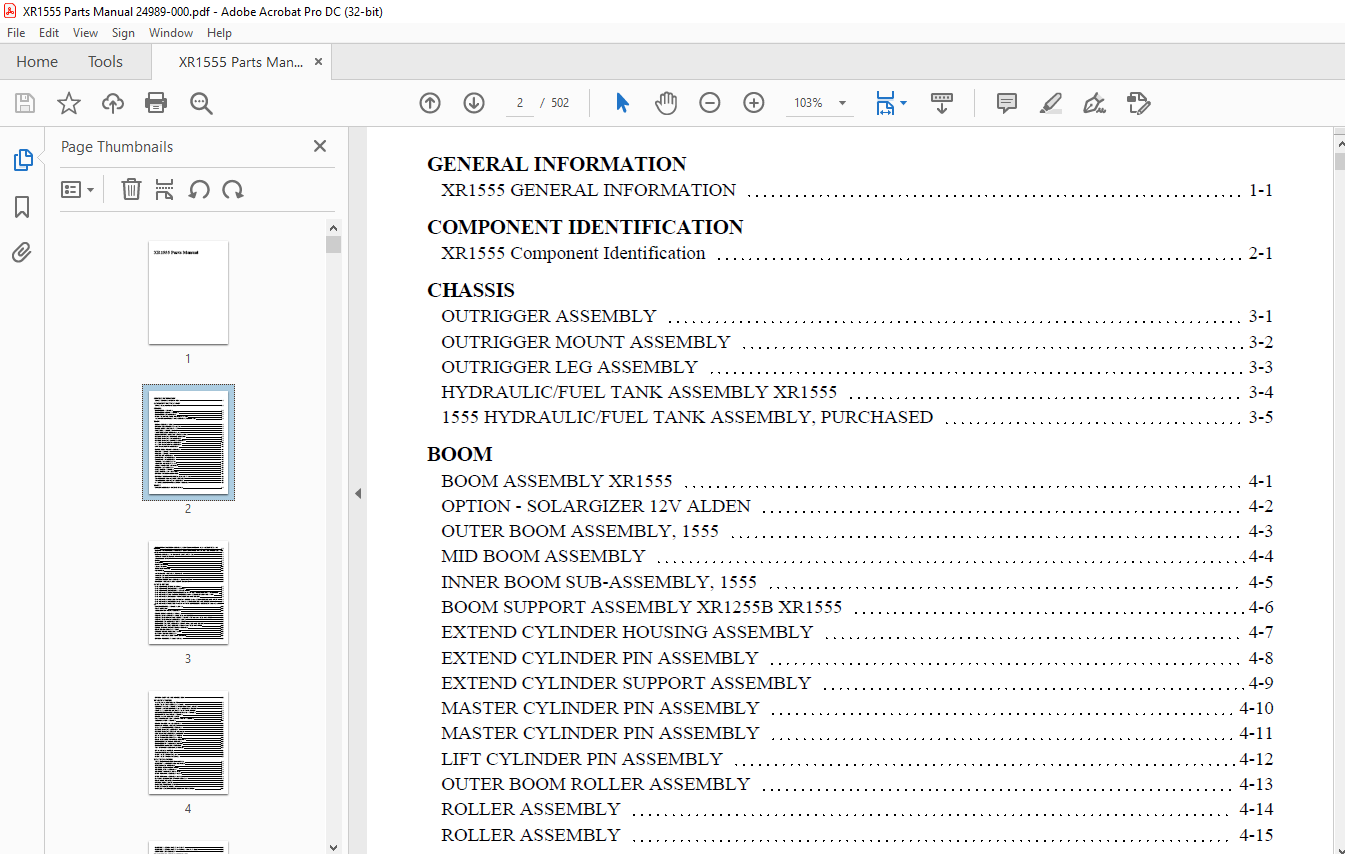
Task: Go to previous page arrow
Action: (430, 103)
